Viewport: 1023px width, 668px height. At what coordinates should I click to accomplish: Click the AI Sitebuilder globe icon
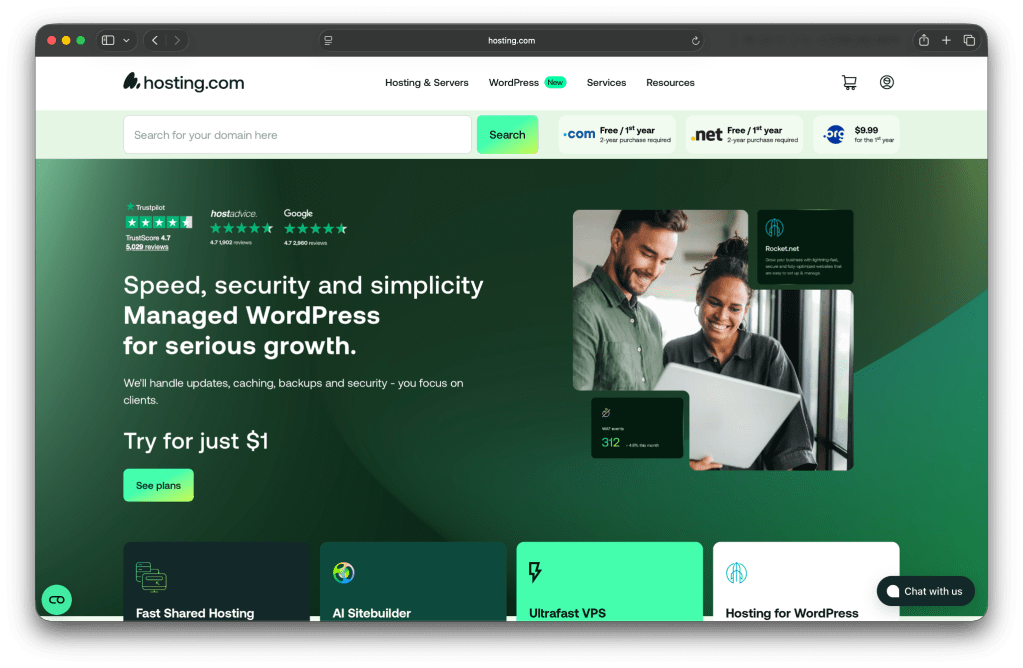coord(343,573)
